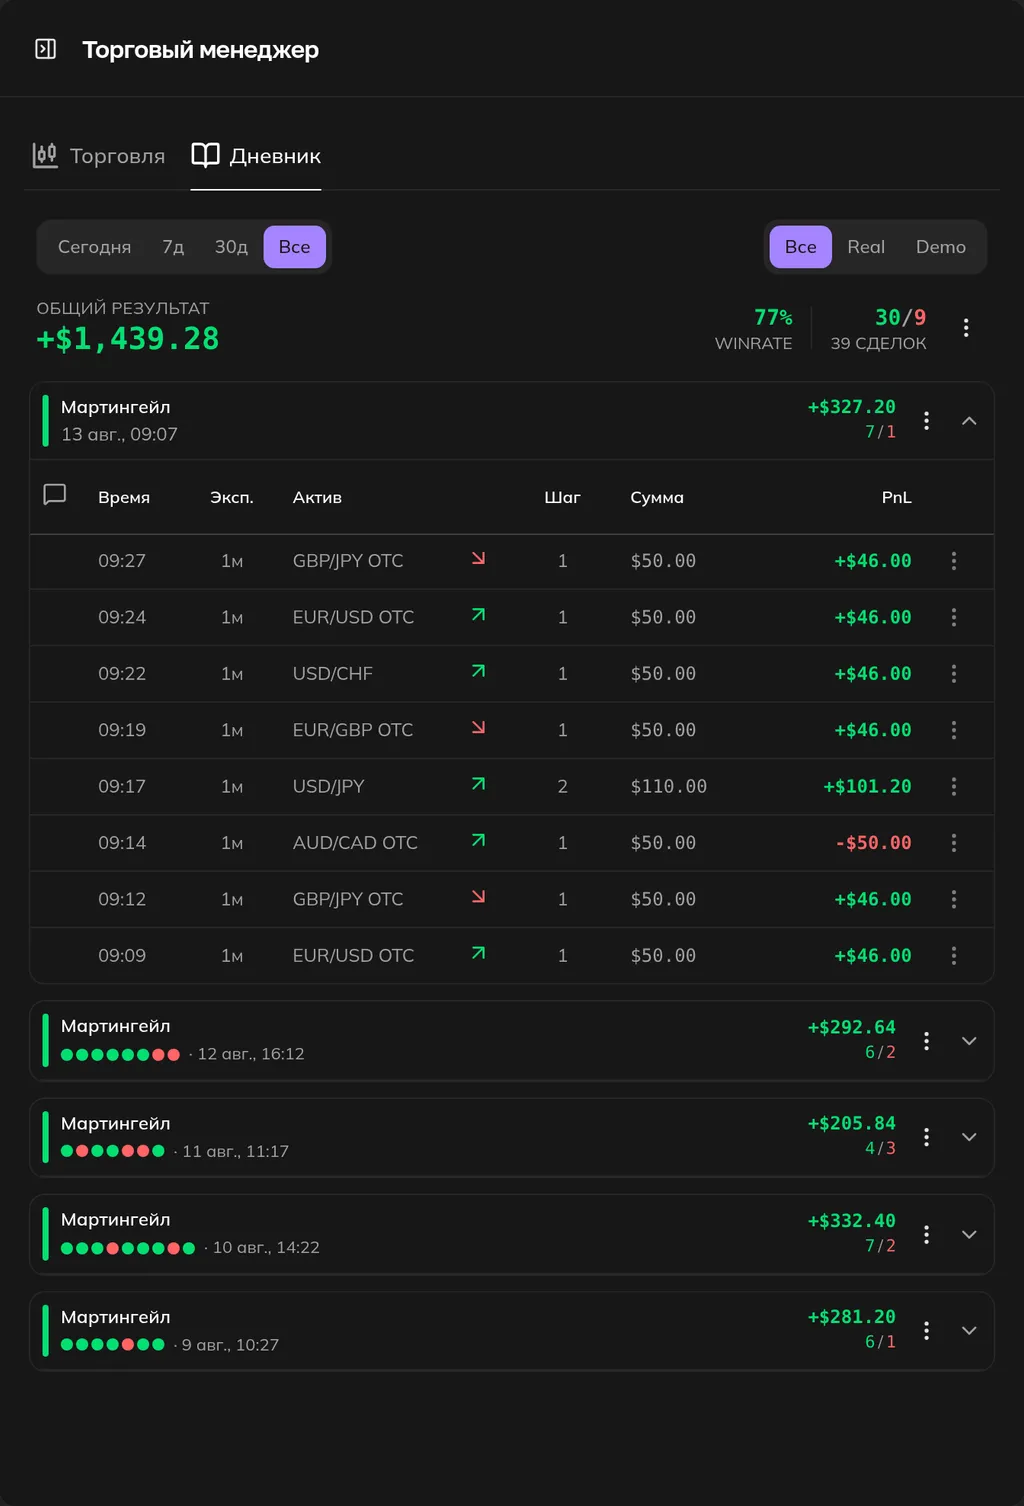
Task: Open options for 13 авг. session
Action: (x=927, y=421)
